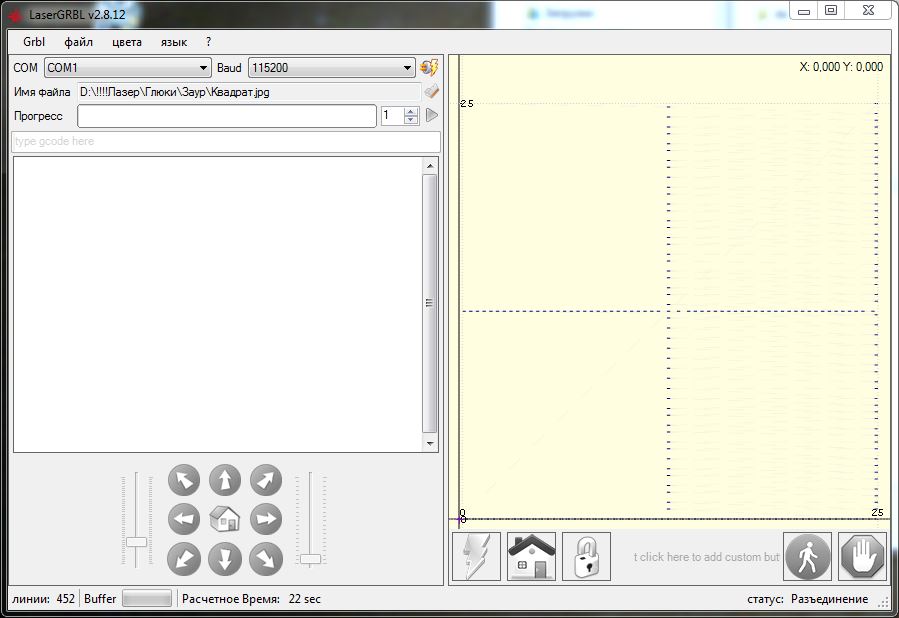The image size is (899, 618).
Task: Click the jog speed slider on the left
Action: tap(136, 542)
